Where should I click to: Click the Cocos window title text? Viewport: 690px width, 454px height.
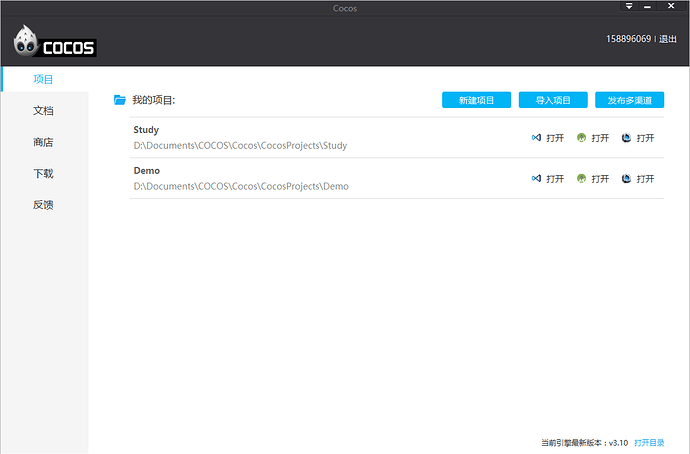point(345,8)
